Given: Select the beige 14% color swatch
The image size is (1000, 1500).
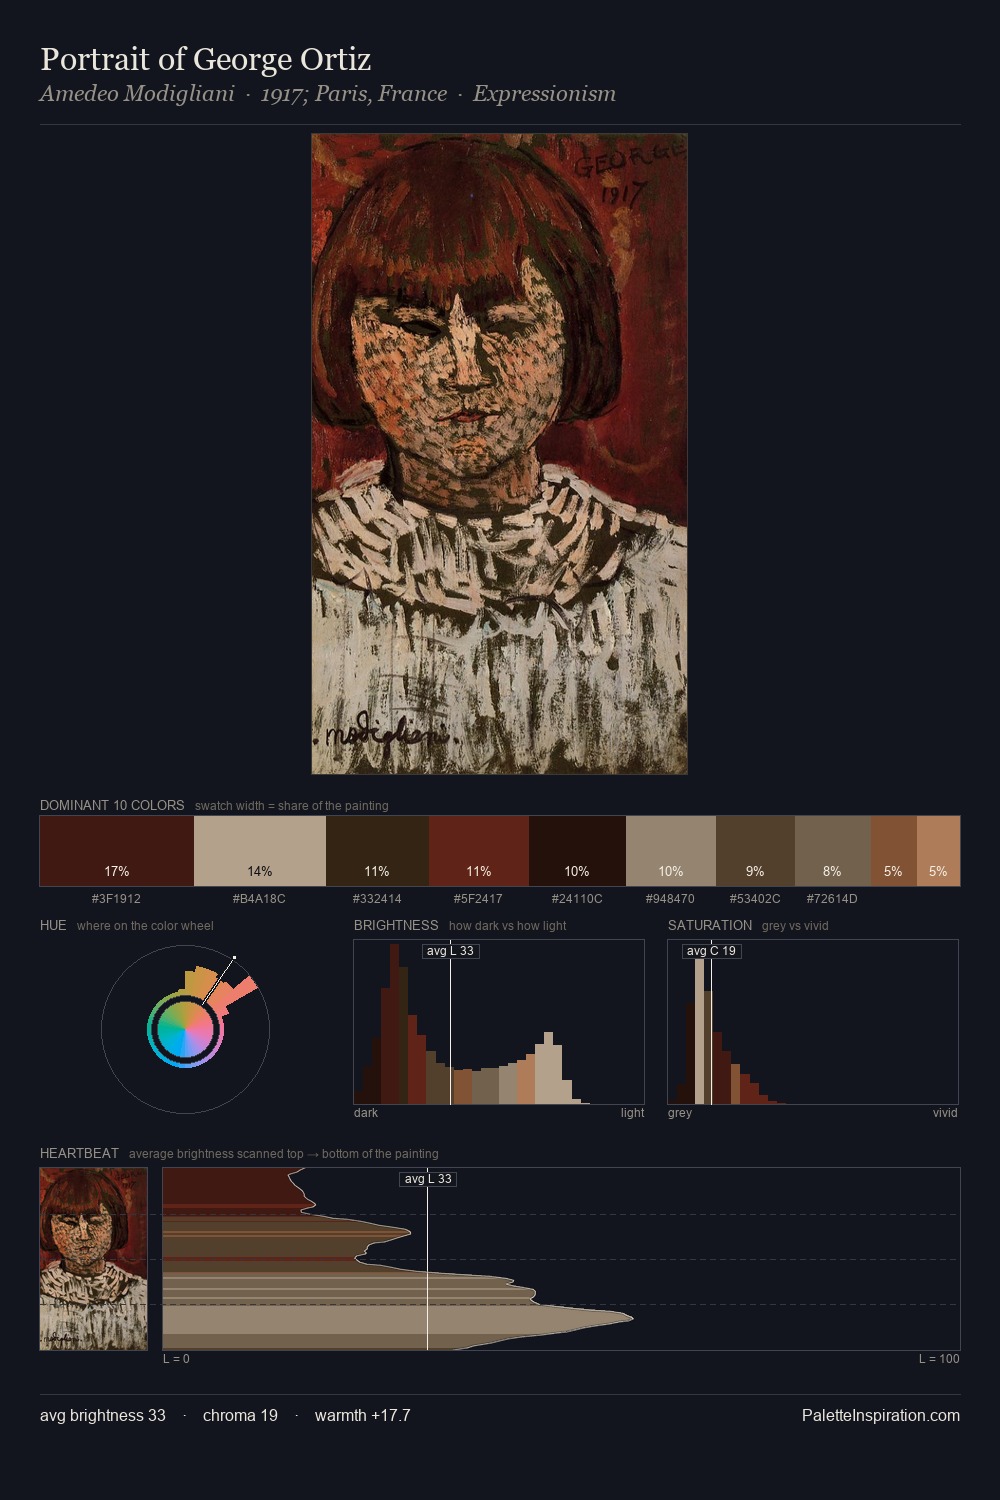Looking at the screenshot, I should [x=260, y=851].
